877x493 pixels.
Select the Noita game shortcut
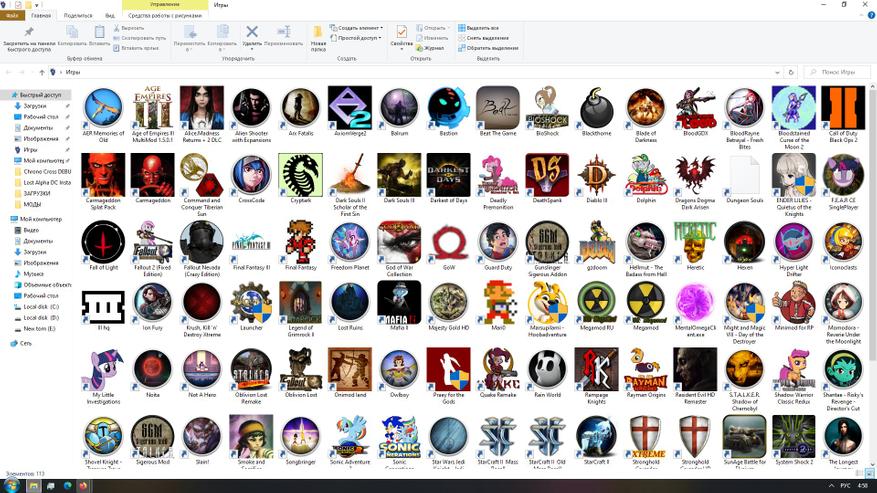click(x=153, y=369)
